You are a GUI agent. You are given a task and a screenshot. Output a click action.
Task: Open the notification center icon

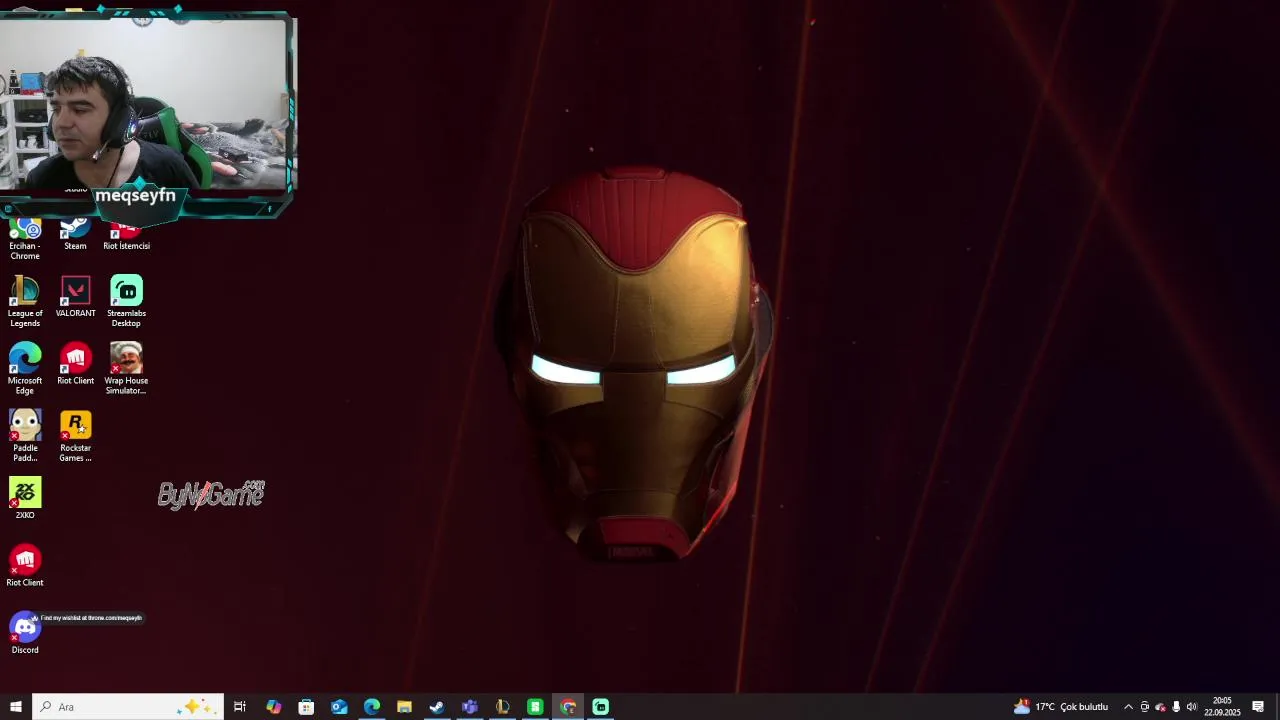[1258, 707]
